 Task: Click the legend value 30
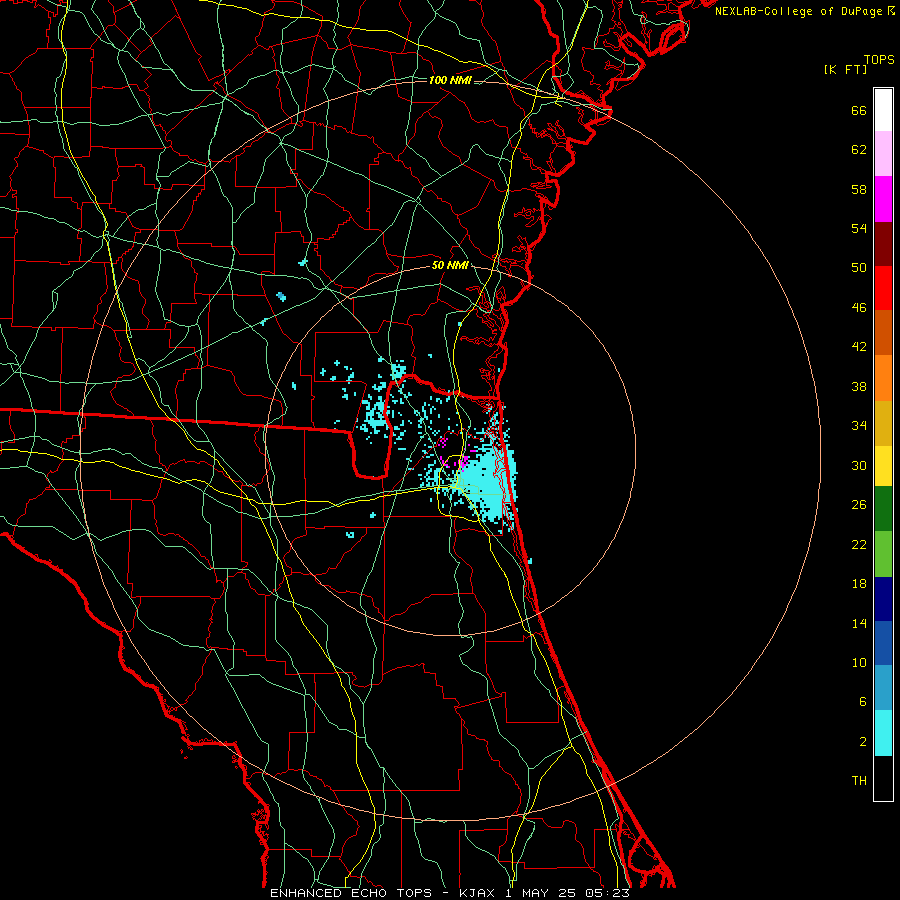[859, 465]
